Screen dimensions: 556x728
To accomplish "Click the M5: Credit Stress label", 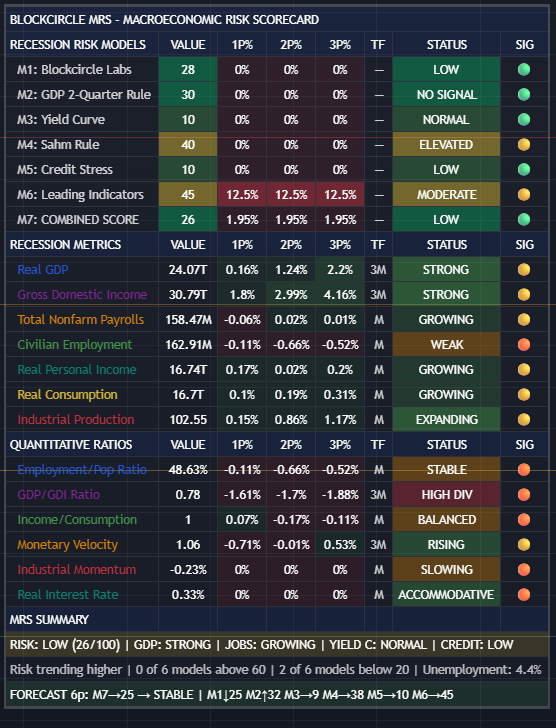I will coord(65,170).
